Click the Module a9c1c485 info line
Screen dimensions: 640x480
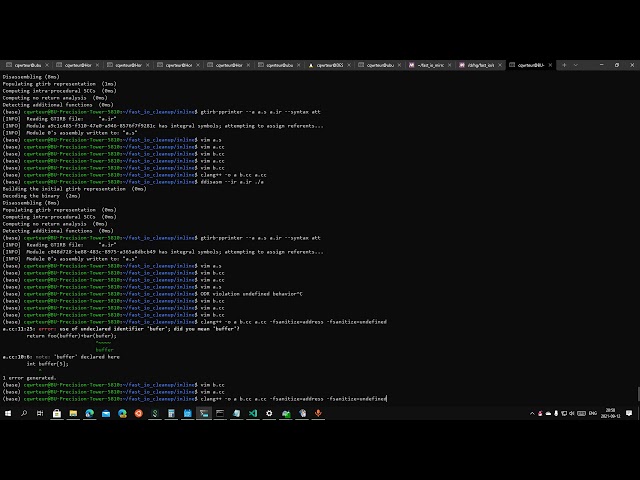tap(163, 126)
